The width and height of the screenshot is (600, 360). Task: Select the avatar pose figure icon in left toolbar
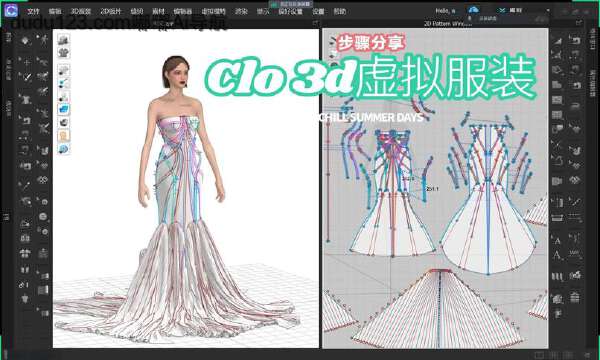[43, 40]
